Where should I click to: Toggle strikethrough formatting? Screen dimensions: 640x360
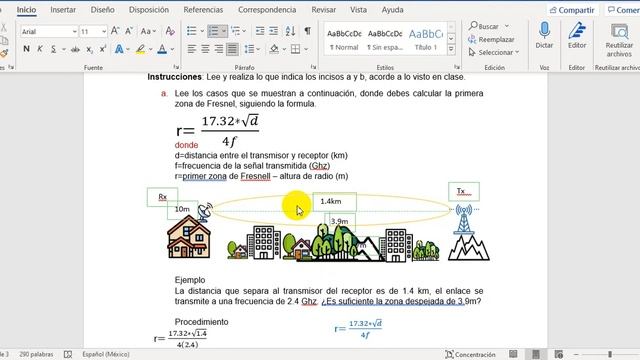coord(75,49)
